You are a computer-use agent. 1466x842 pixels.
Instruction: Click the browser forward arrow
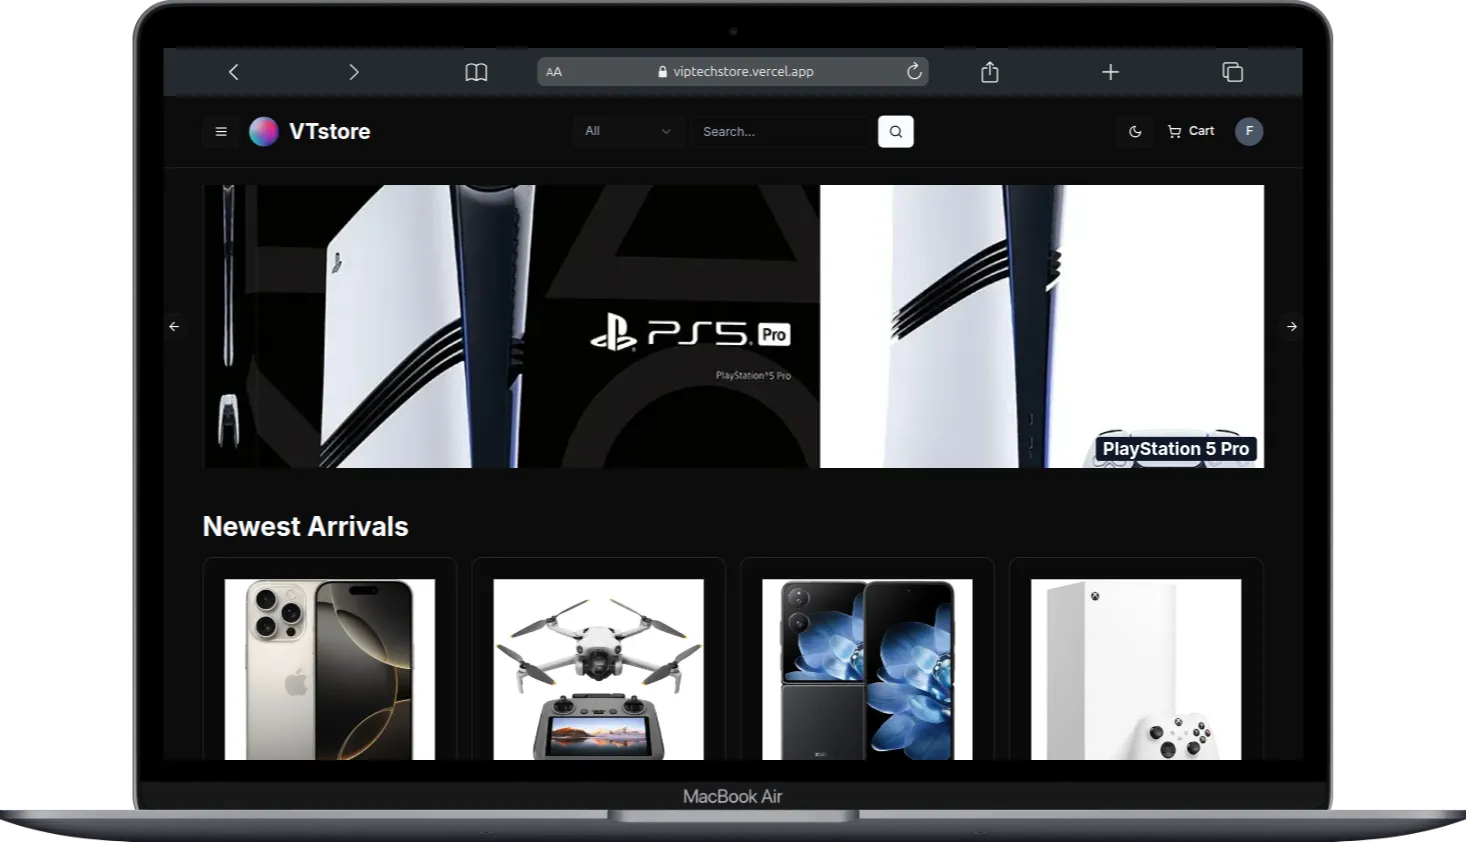[x=353, y=72]
